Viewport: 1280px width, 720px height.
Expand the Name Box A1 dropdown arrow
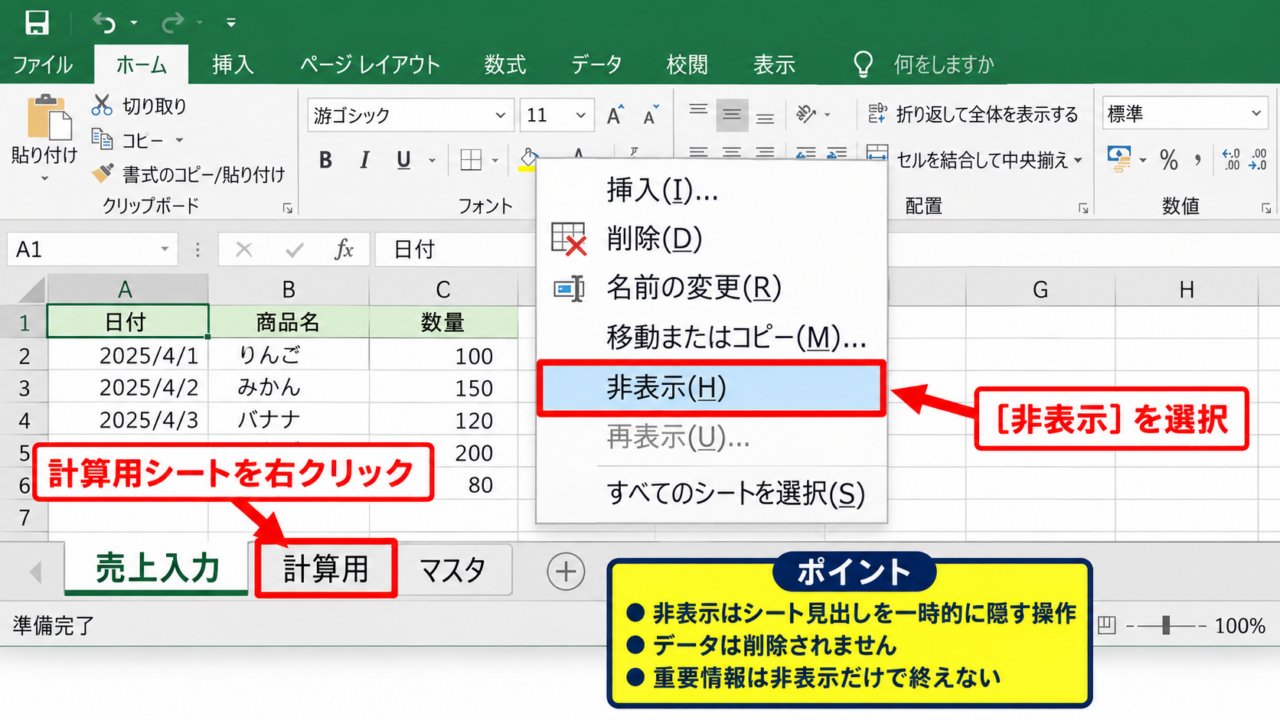[x=165, y=250]
